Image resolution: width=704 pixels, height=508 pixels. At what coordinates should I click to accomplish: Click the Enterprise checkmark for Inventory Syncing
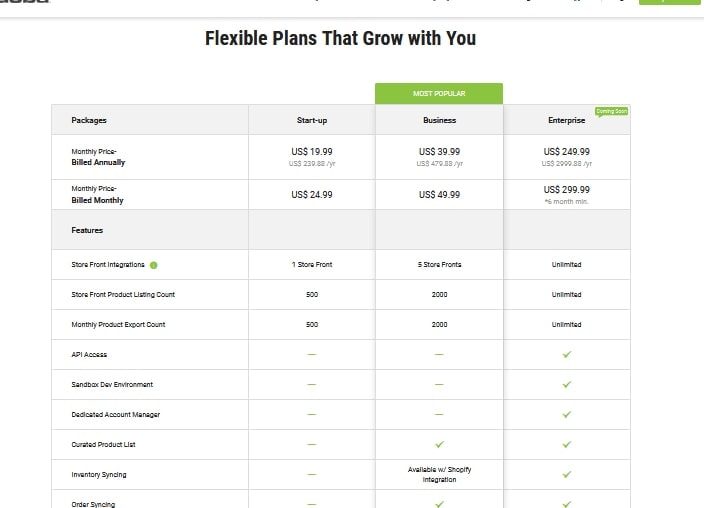[x=566, y=474]
